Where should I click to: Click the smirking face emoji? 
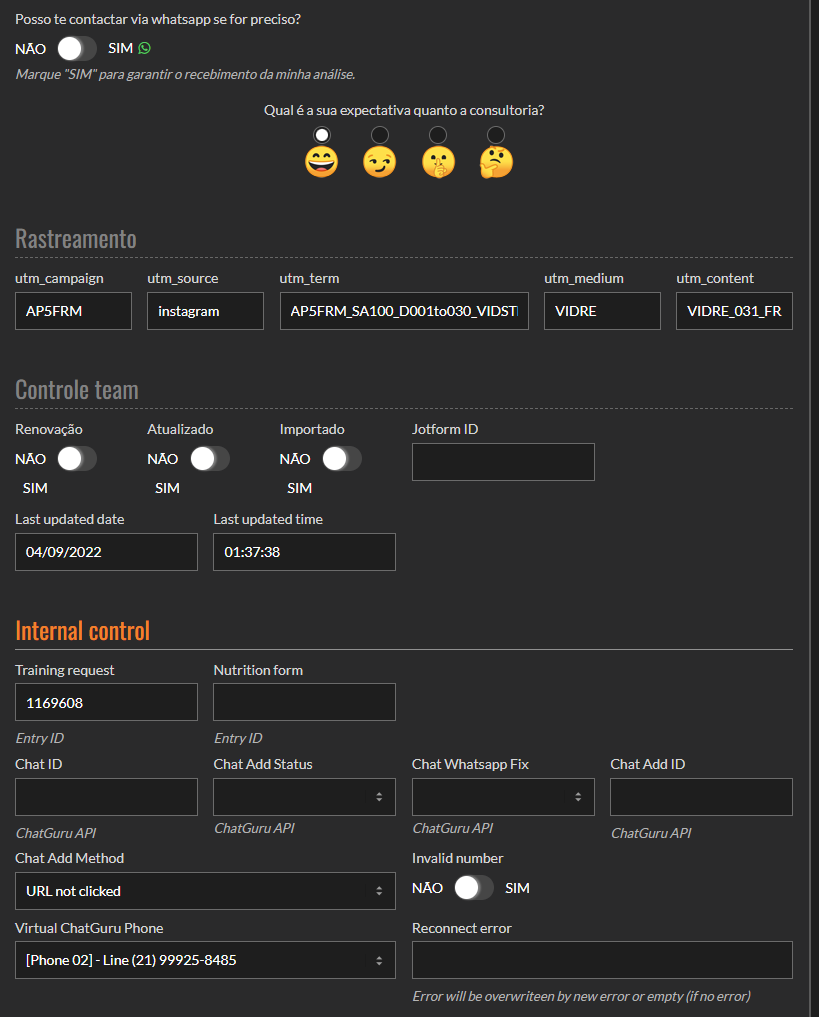tap(379, 162)
